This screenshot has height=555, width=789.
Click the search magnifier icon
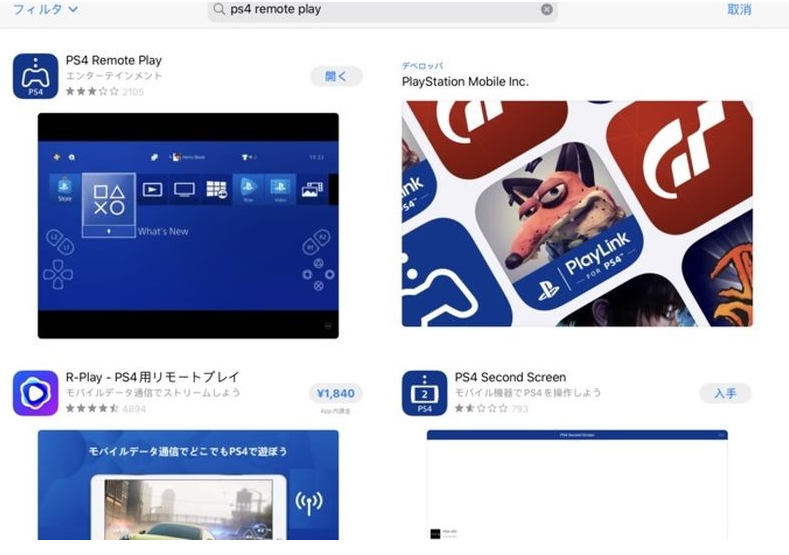(219, 9)
